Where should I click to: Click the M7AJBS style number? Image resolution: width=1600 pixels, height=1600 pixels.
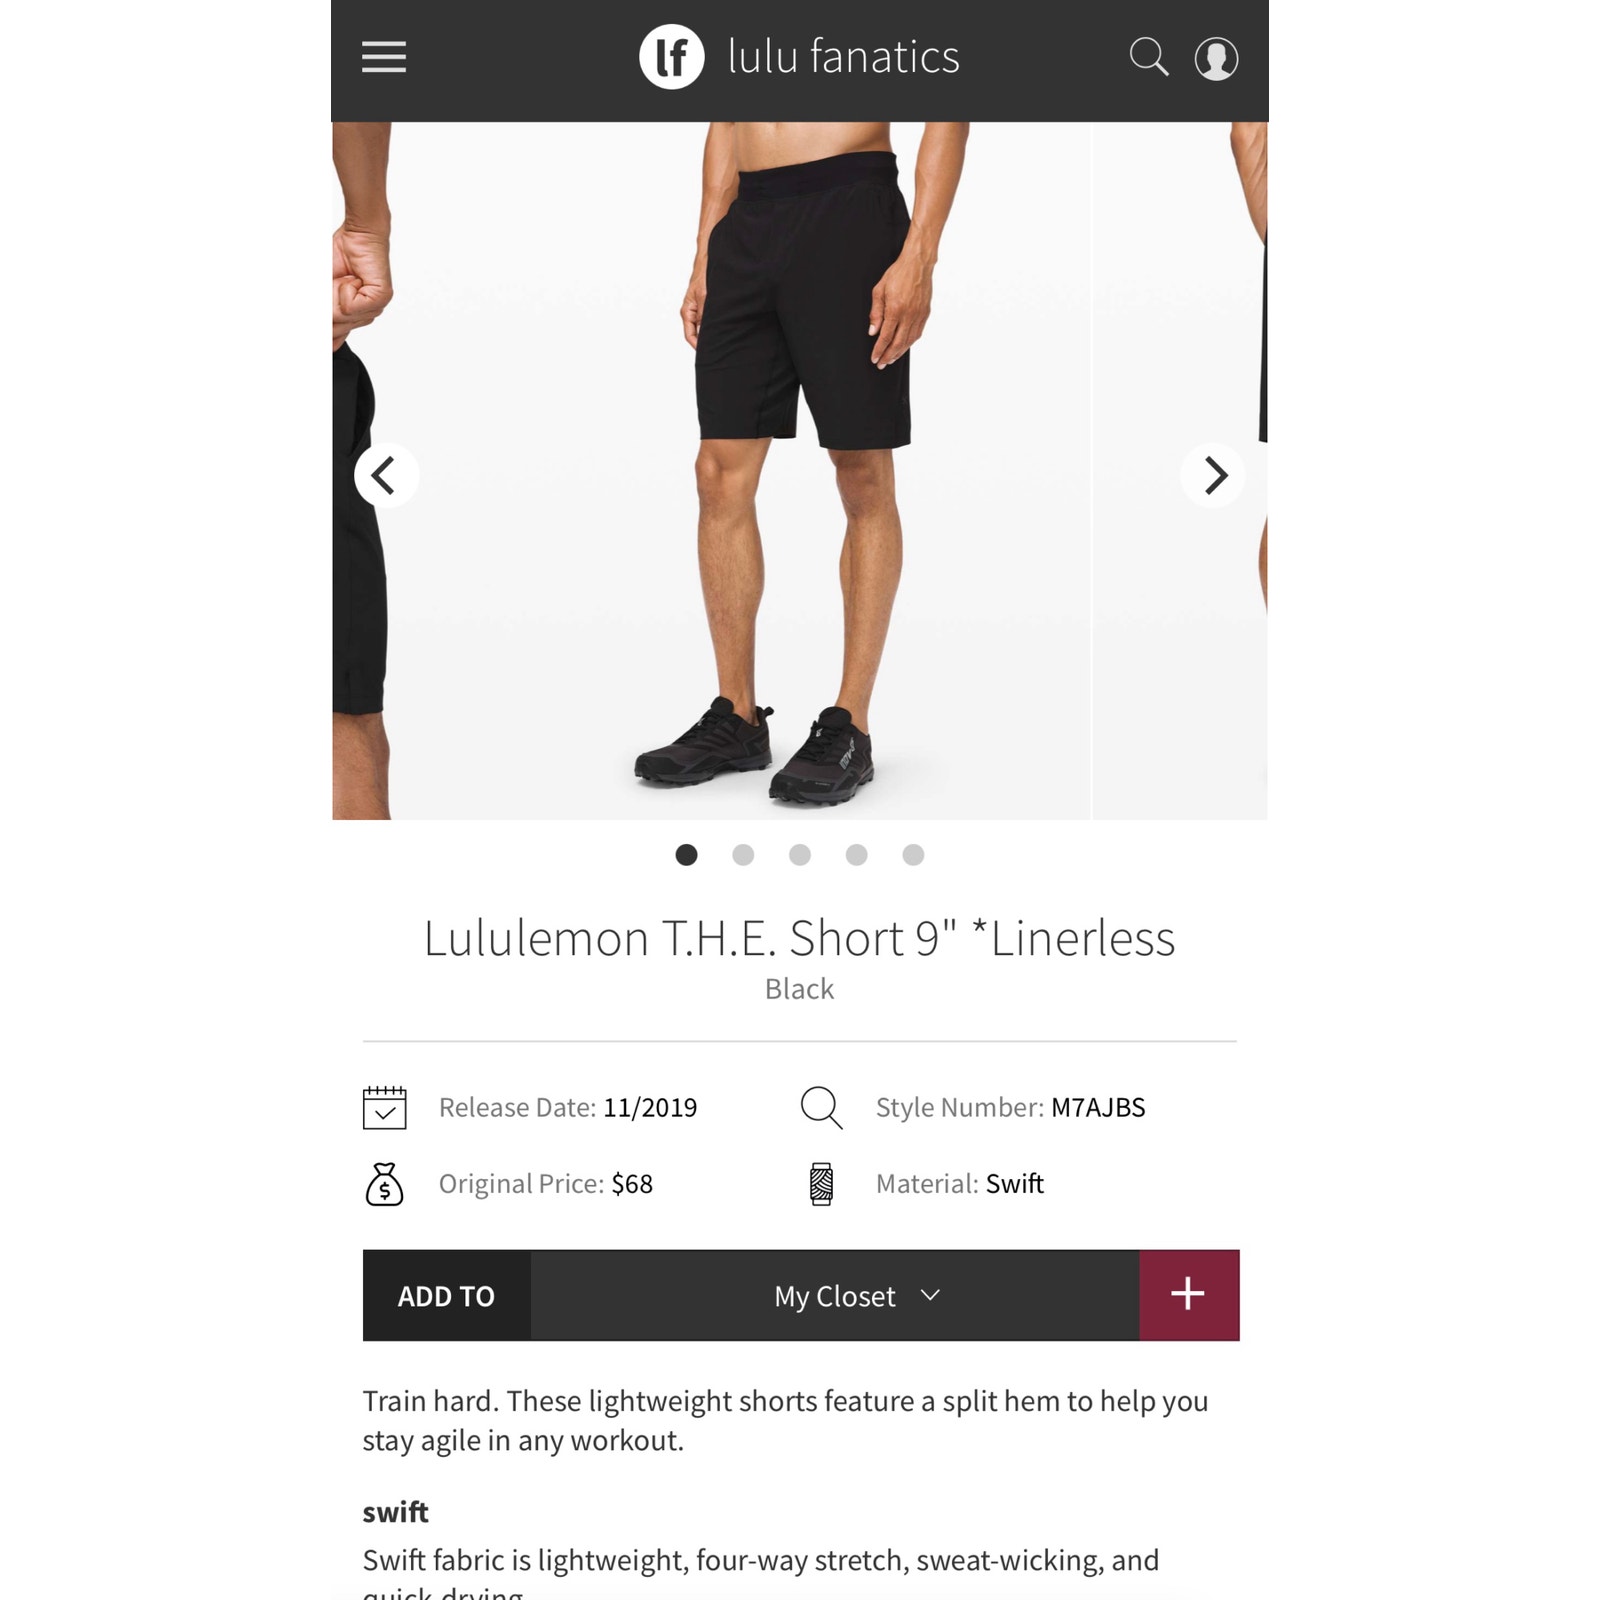[1098, 1107]
